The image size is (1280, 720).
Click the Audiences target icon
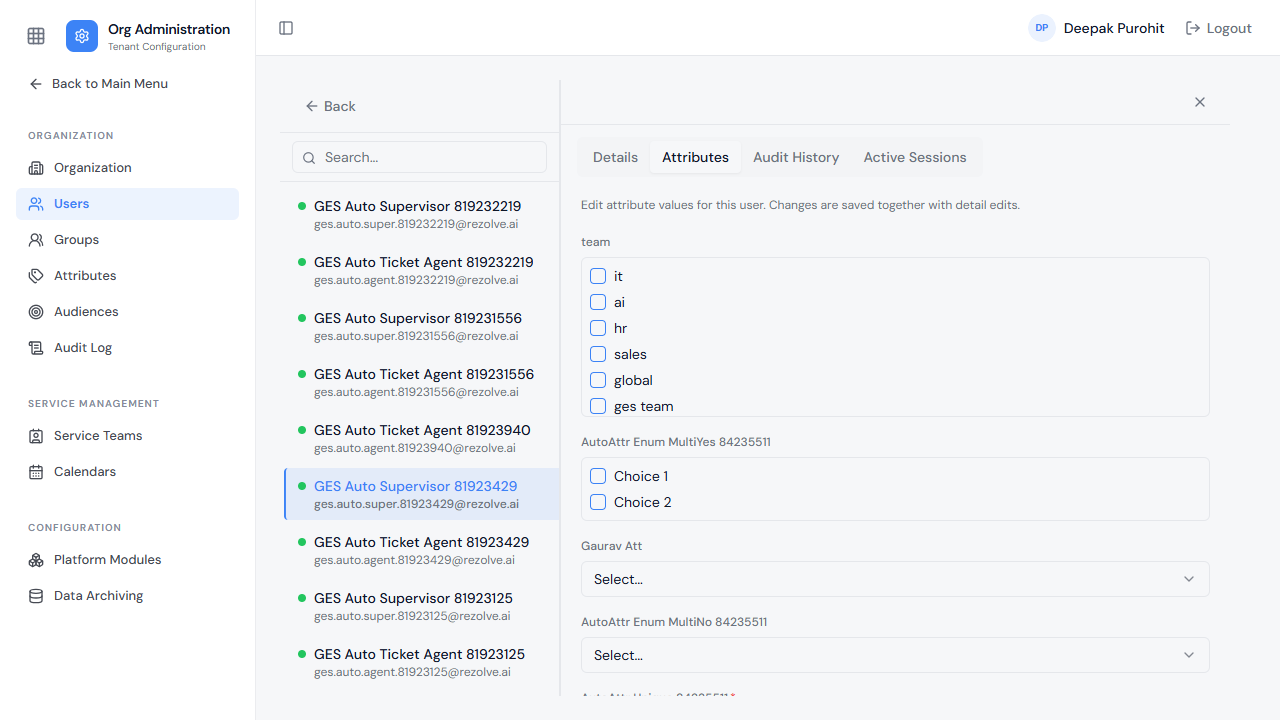[36, 312]
